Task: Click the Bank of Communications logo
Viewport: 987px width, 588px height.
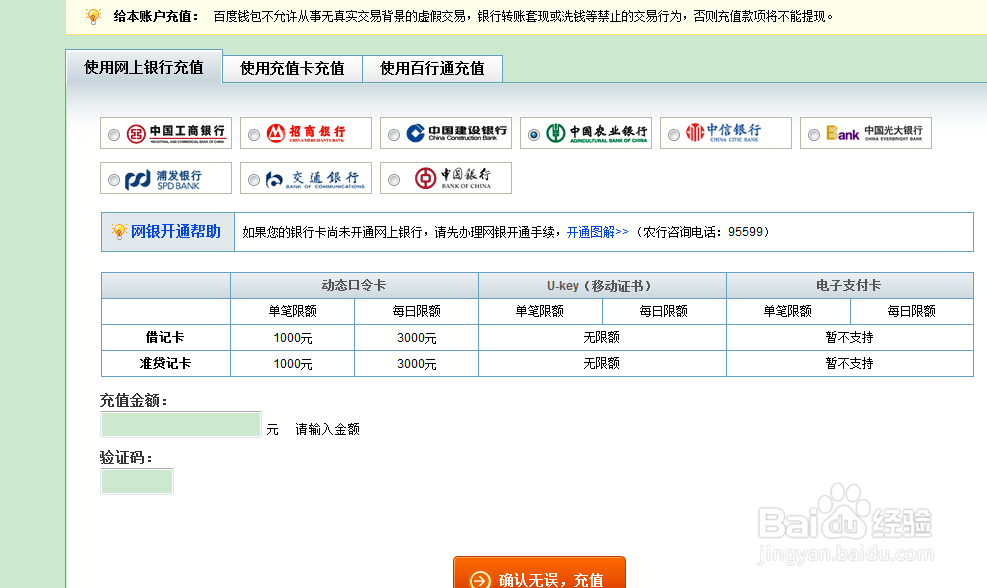Action: point(315,179)
